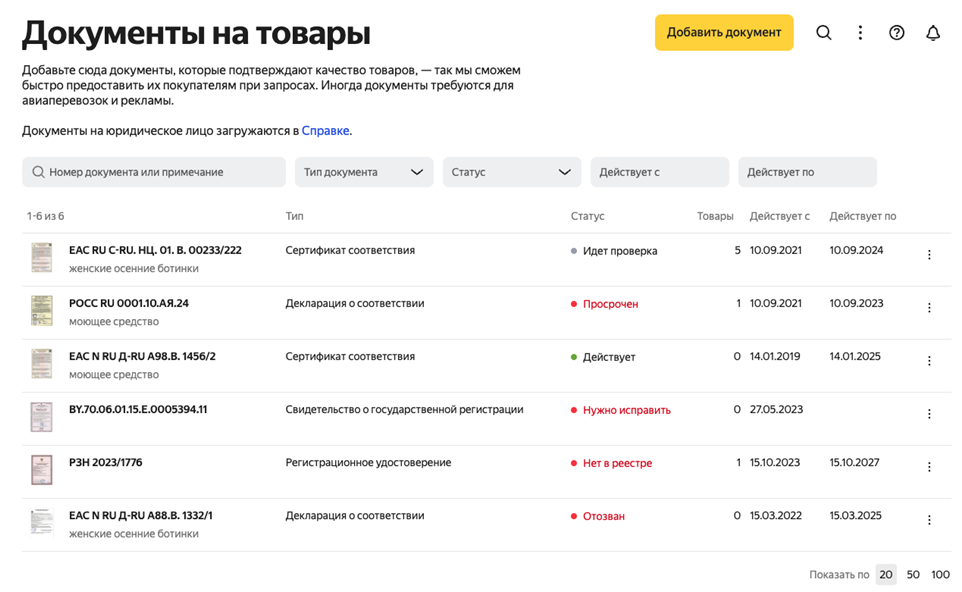This screenshot has height=592, width=962.
Task: Open row menu for BY.70.06.01.15.E.0005394.11
Action: click(x=929, y=414)
